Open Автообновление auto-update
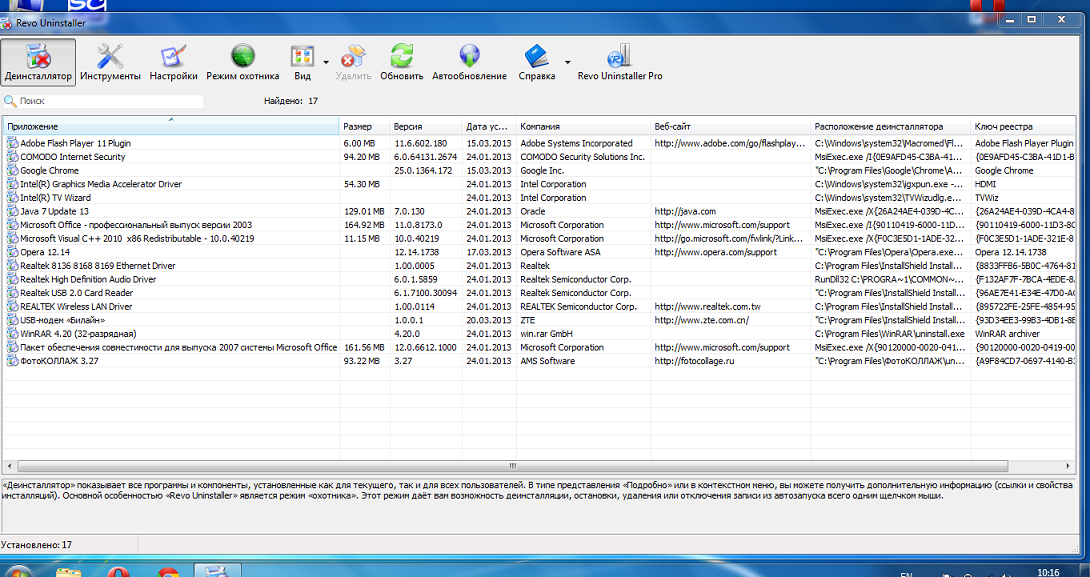Image resolution: width=1090 pixels, height=577 pixels. point(469,62)
